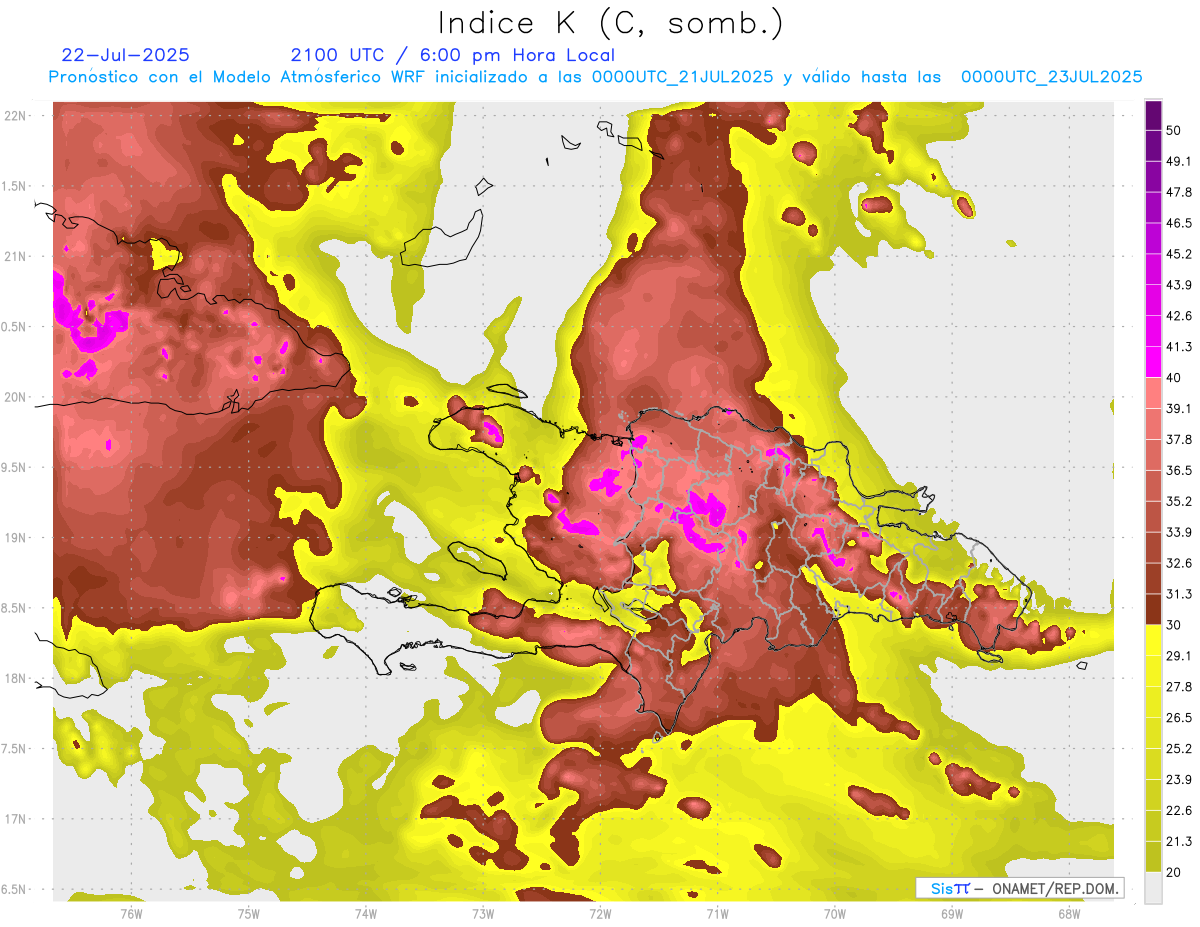
Task: Click legend value "36.5"
Action: click(1178, 470)
